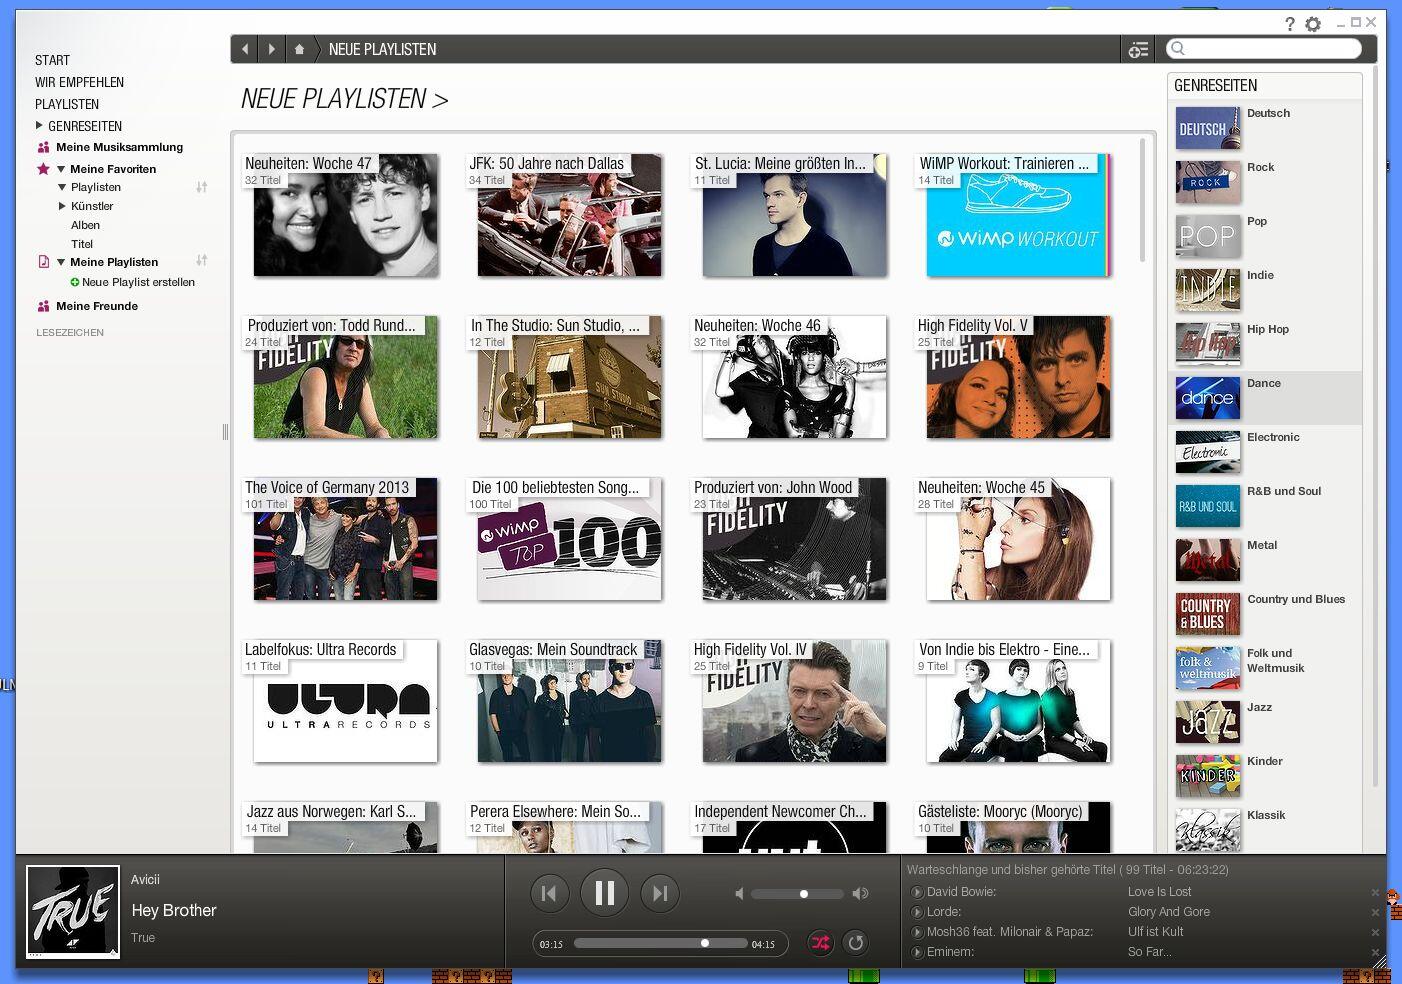Open the Hip Hop genre icon
Screen dimensions: 1402x984
[1208, 344]
